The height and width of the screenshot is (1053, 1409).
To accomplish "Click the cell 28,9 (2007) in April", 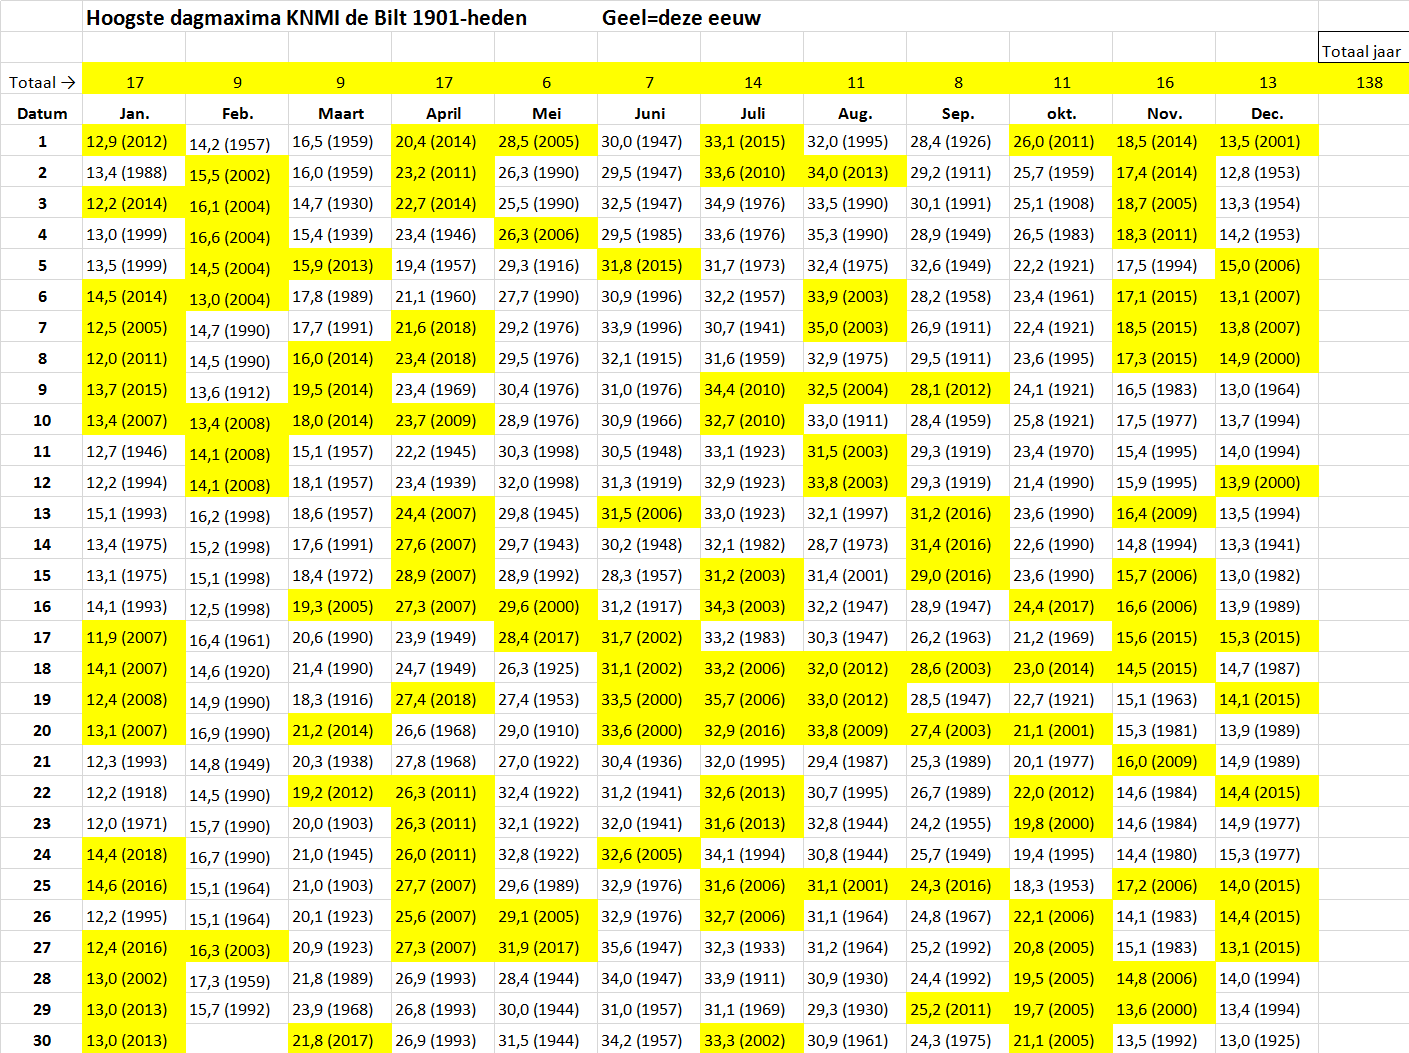I will click(443, 575).
